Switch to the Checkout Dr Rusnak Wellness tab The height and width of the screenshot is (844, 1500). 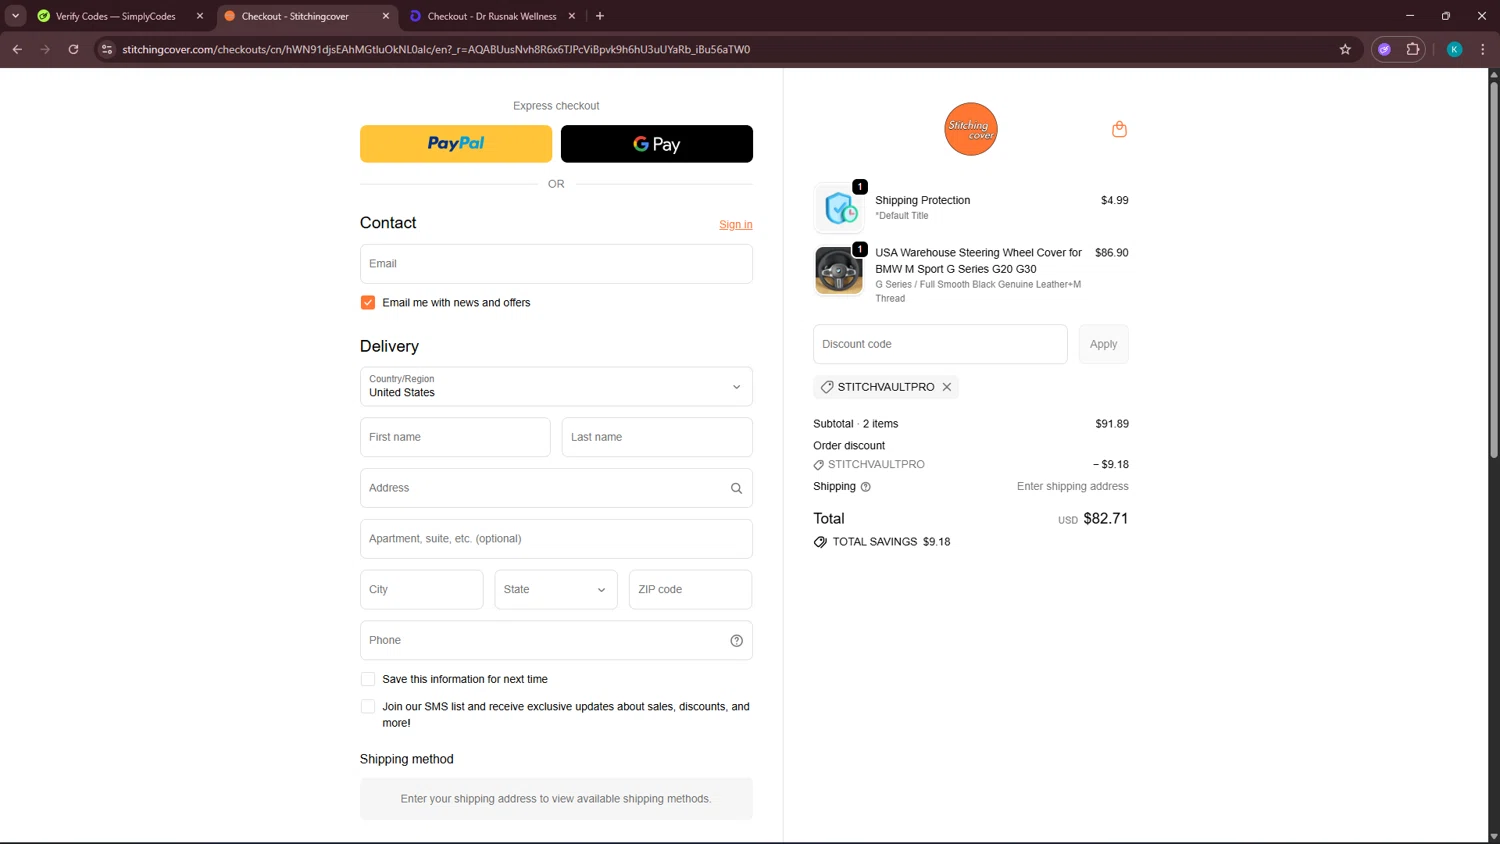click(x=490, y=16)
